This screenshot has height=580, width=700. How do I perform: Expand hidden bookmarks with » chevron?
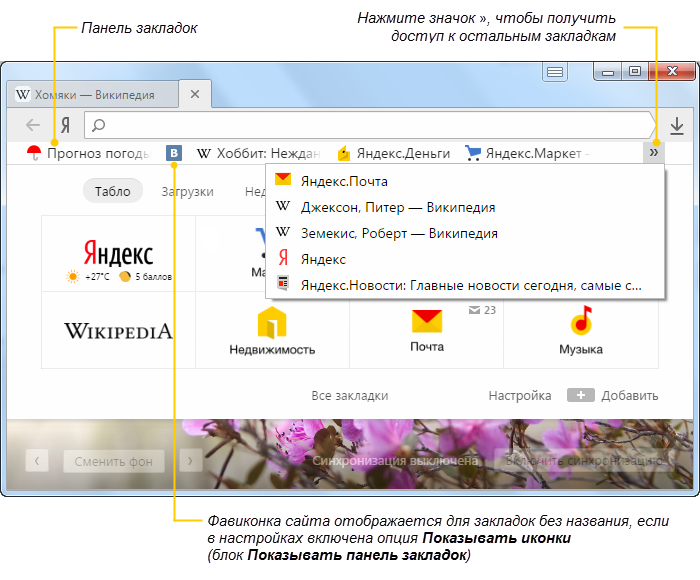click(654, 153)
